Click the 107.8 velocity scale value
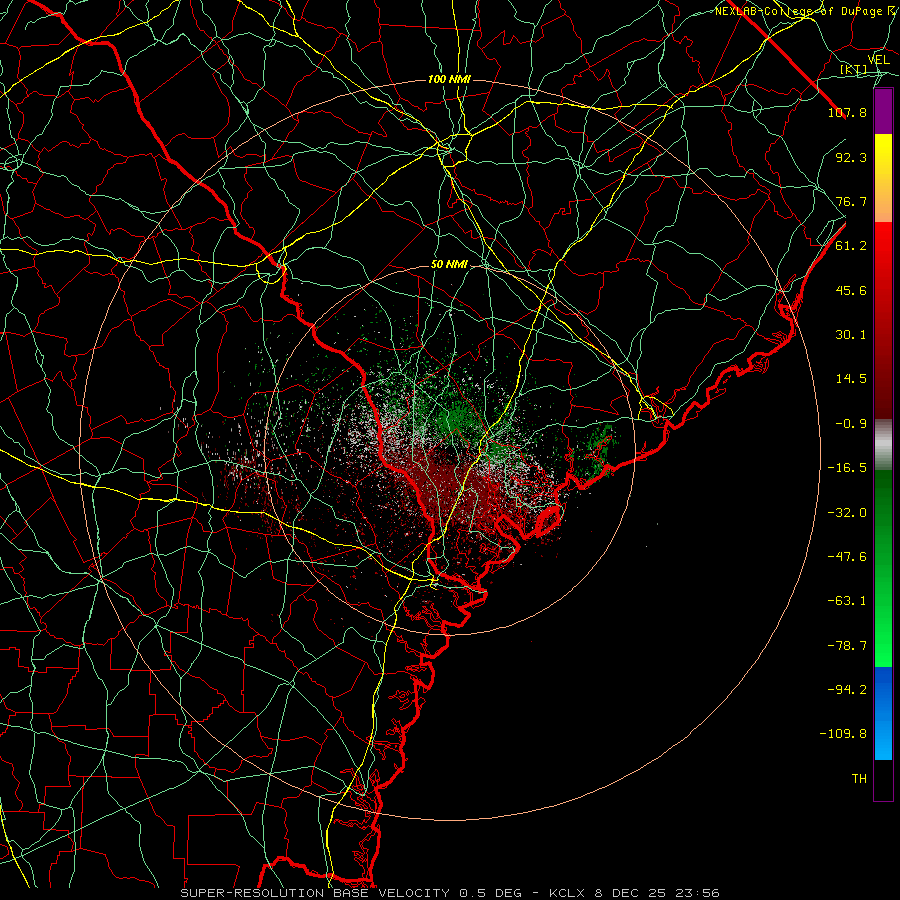 coord(847,112)
